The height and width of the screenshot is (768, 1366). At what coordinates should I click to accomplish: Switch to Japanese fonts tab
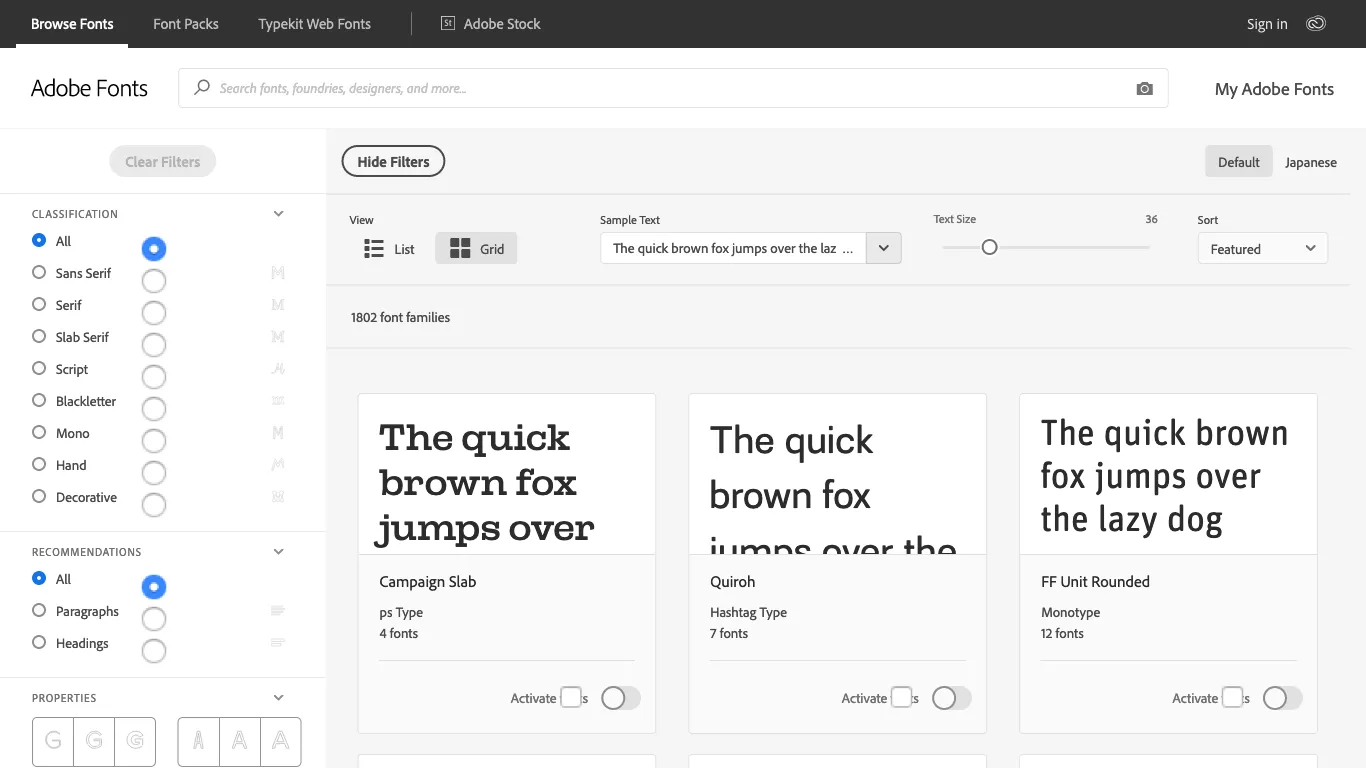(x=1310, y=161)
